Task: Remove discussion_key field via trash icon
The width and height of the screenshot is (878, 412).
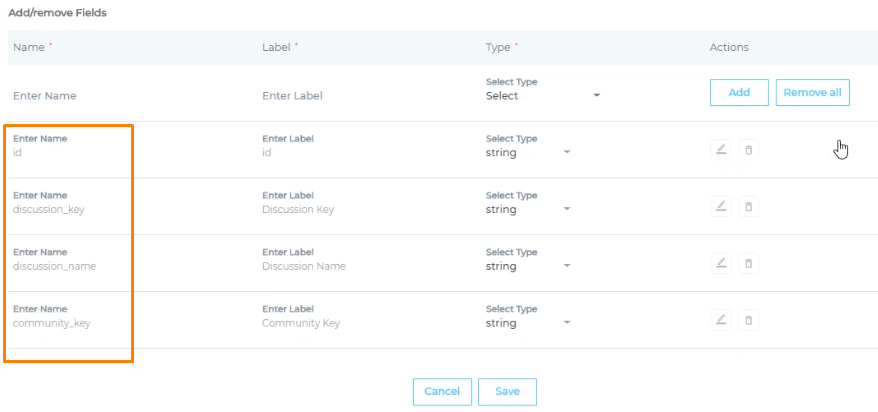Action: point(748,207)
